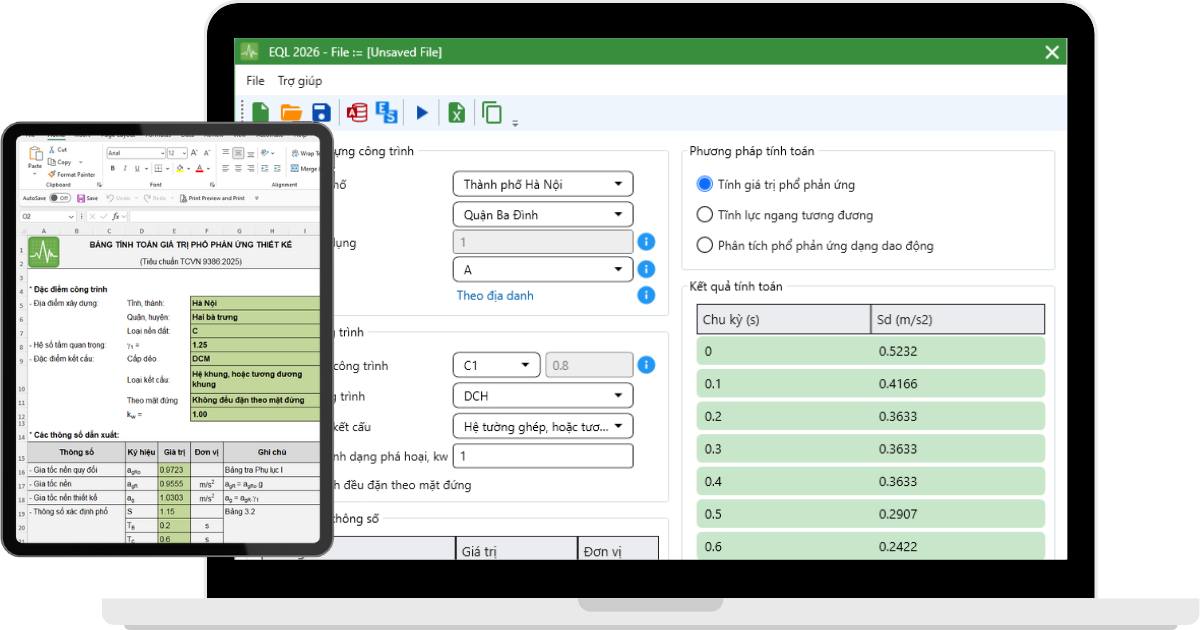Save the file using the blue floppy icon

321,113
